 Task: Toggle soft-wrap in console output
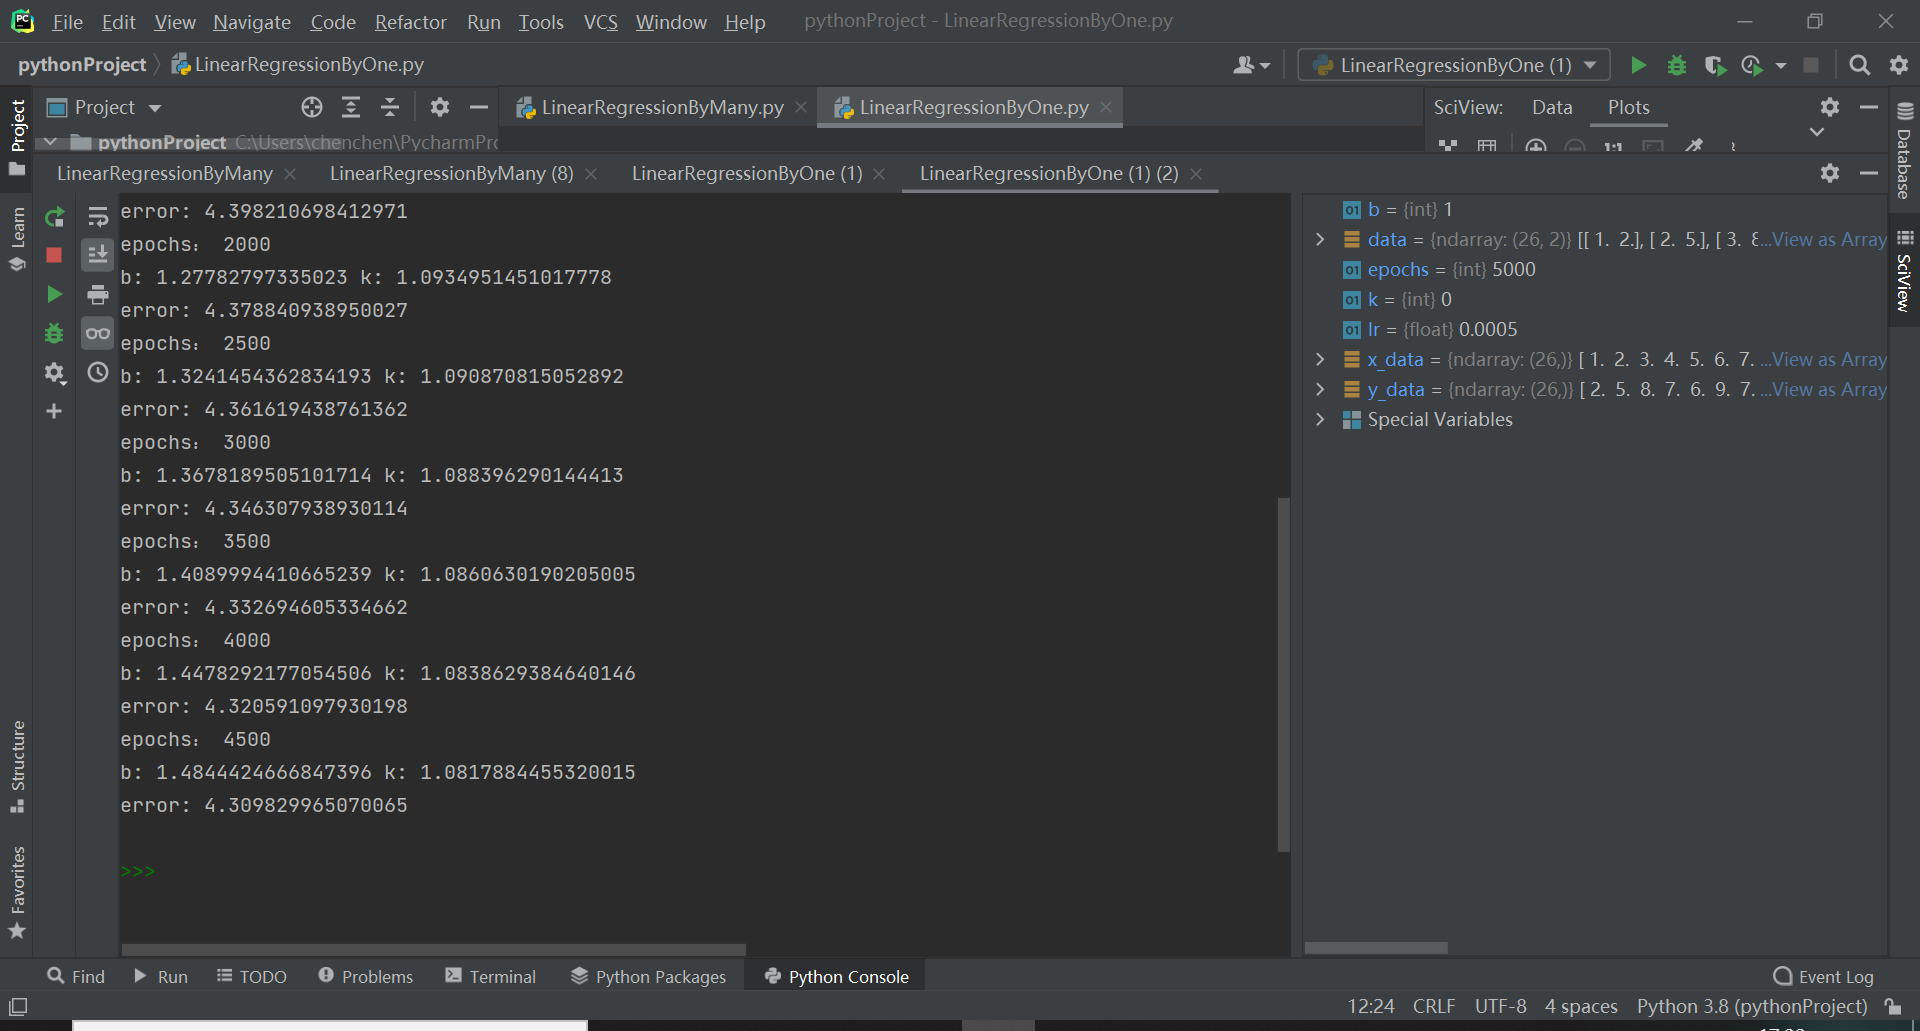(98, 217)
